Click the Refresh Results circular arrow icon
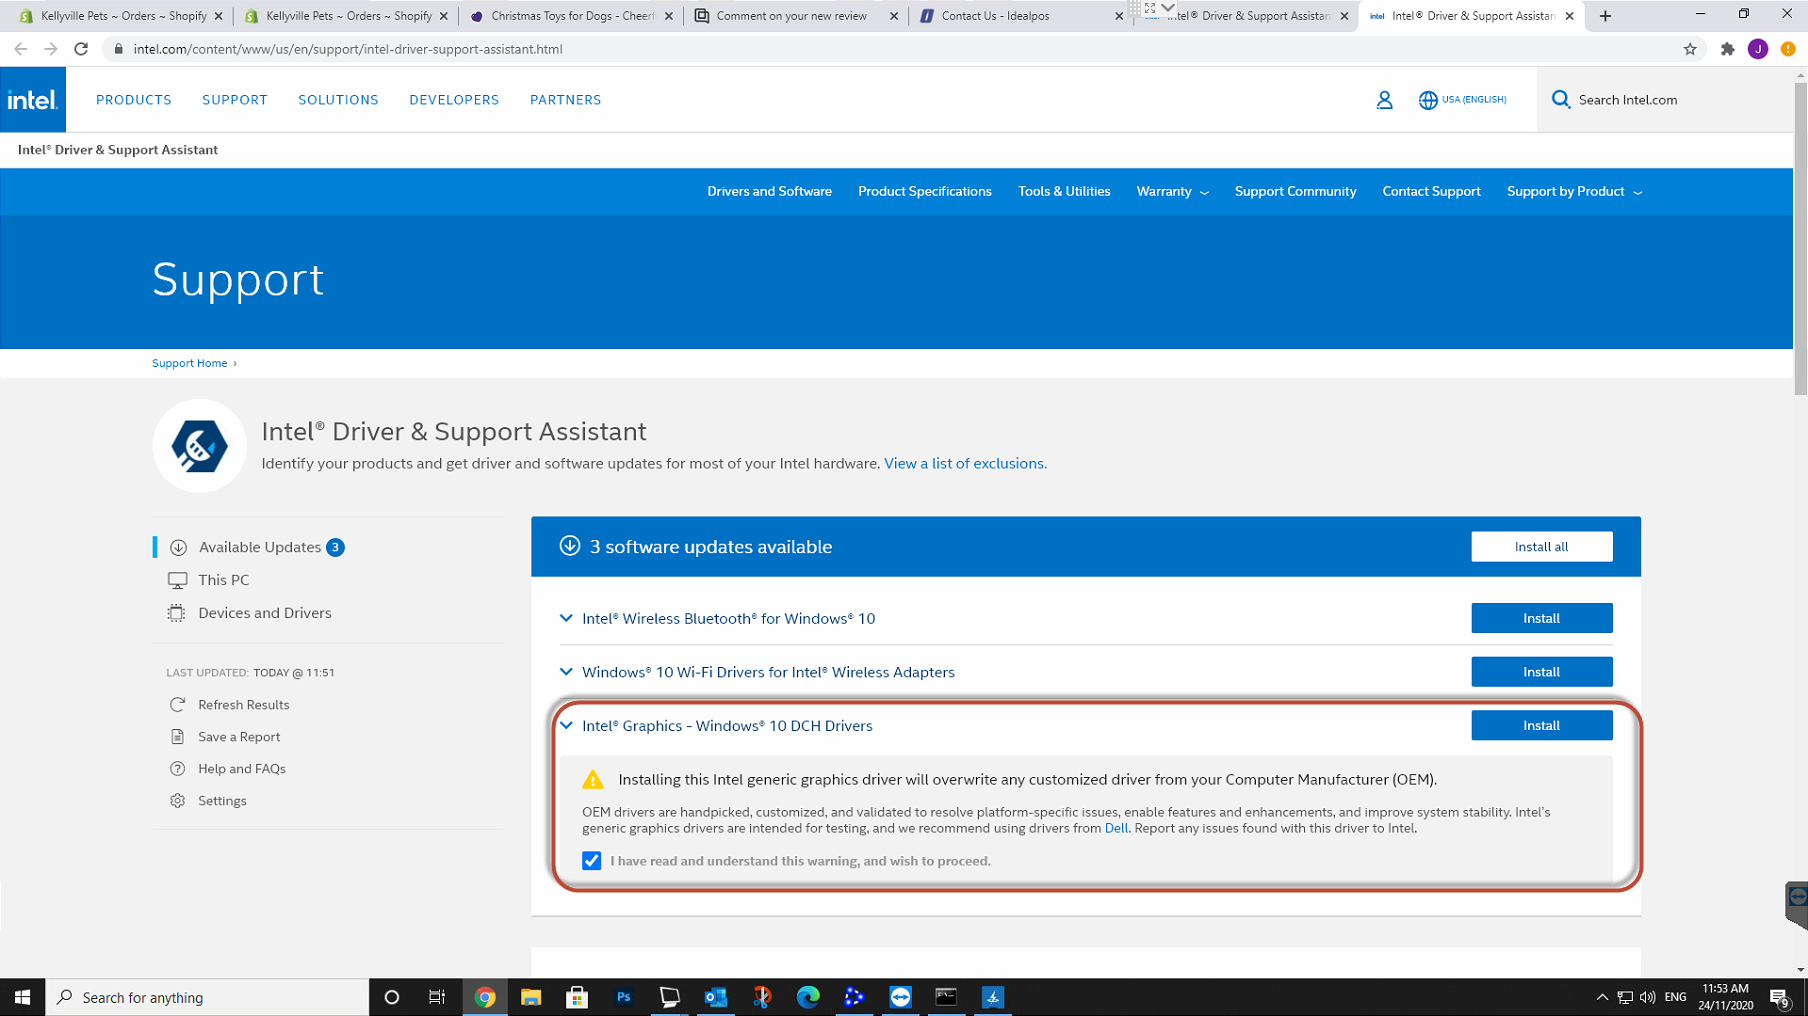 click(177, 705)
